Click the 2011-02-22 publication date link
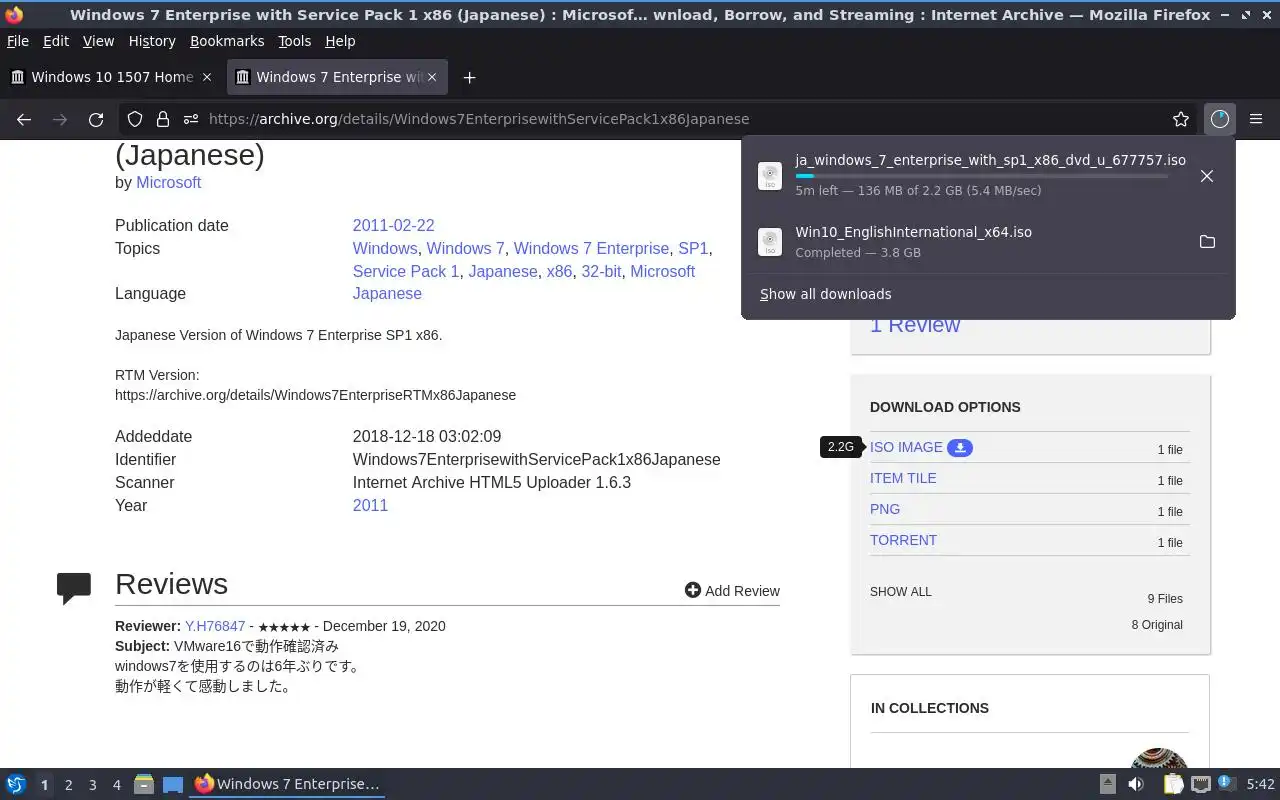The width and height of the screenshot is (1280, 800). [393, 225]
